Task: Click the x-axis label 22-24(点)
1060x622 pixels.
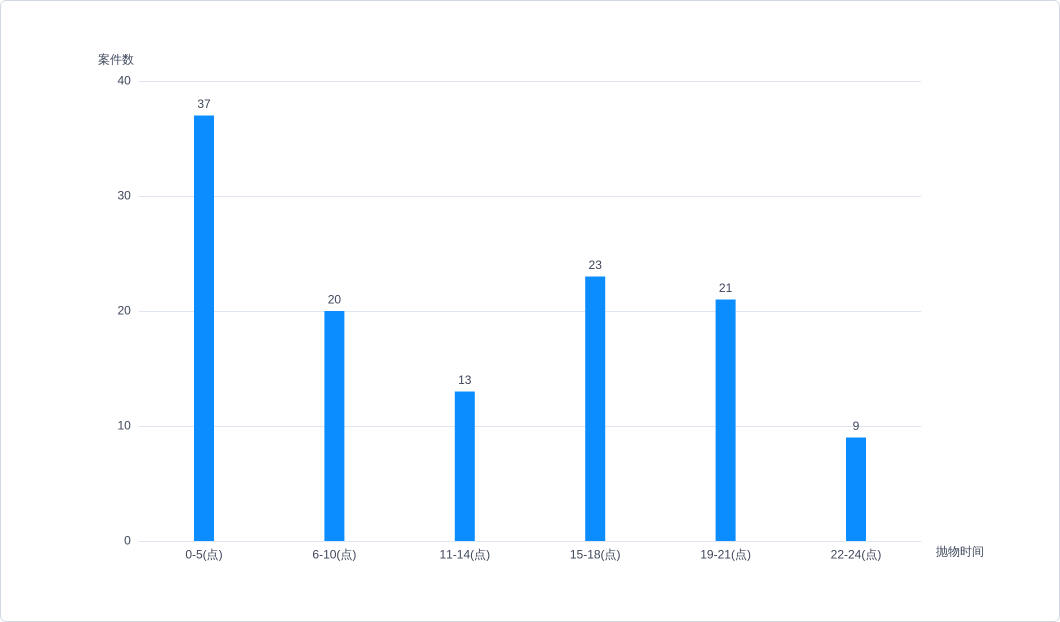Action: coord(856,554)
